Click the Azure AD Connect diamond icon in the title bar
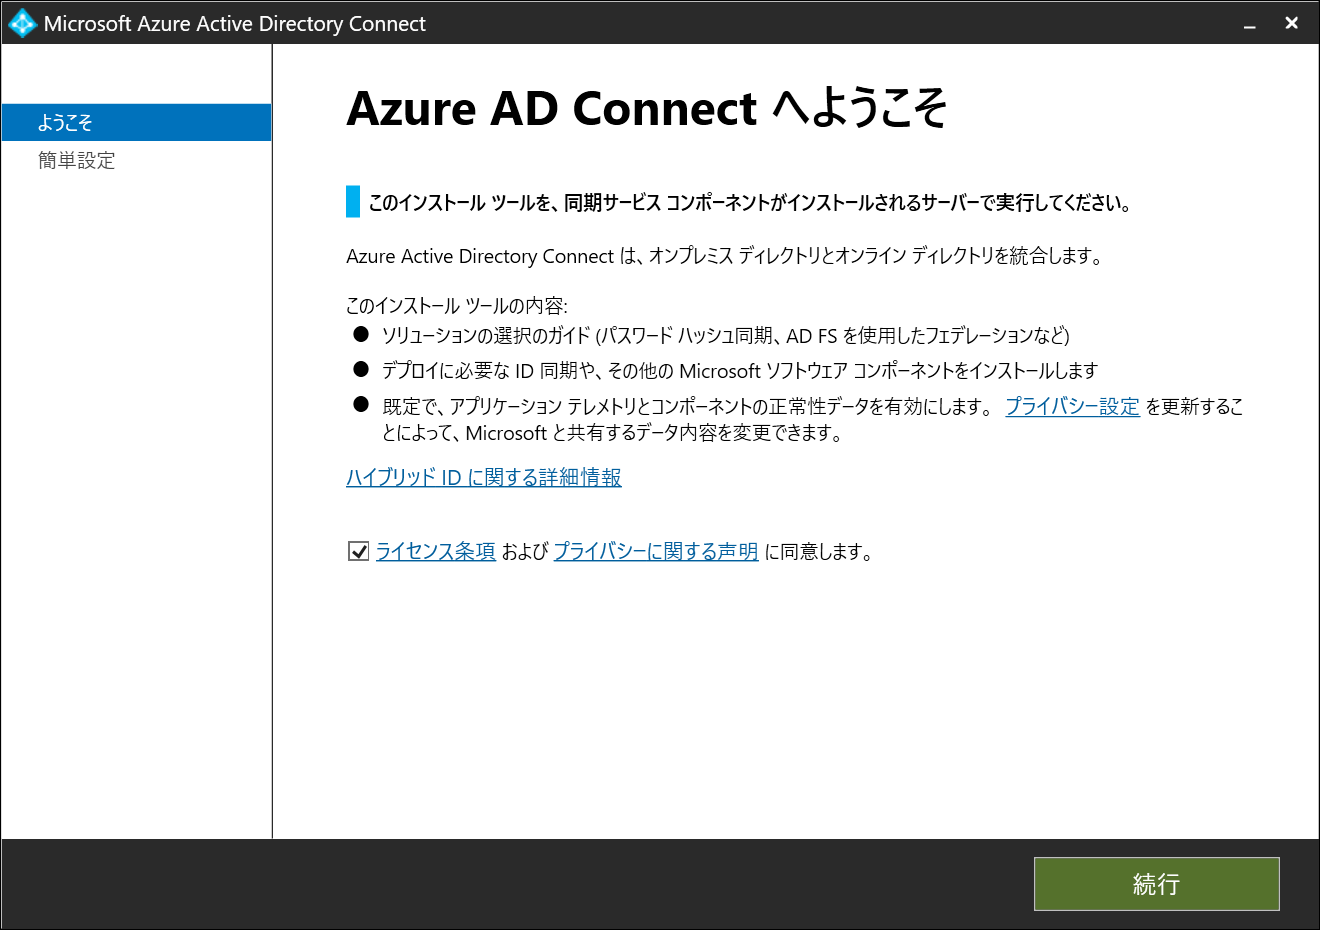Screen dimensions: 1320x930 pos(20,22)
